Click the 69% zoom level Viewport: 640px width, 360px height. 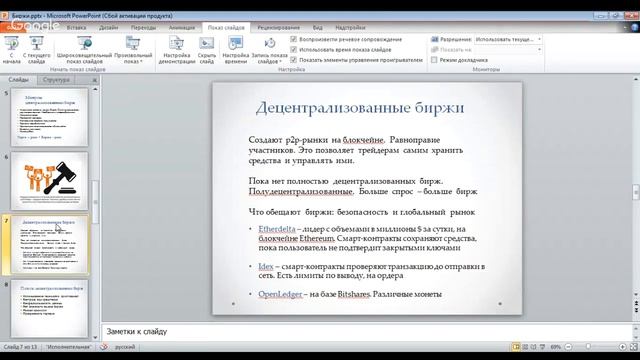pyautogui.click(x=555, y=347)
